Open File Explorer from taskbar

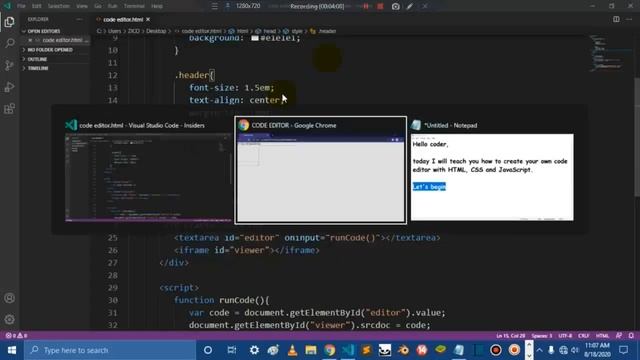coord(311,350)
